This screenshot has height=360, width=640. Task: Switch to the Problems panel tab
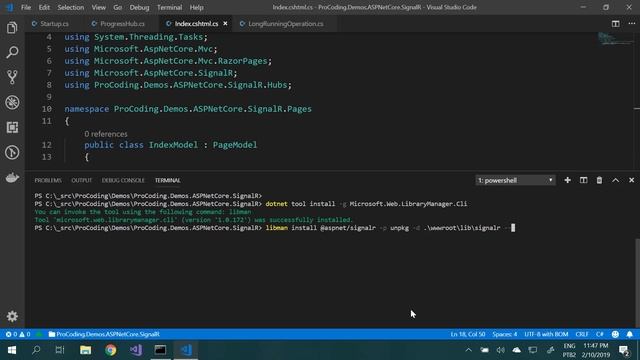[48, 180]
